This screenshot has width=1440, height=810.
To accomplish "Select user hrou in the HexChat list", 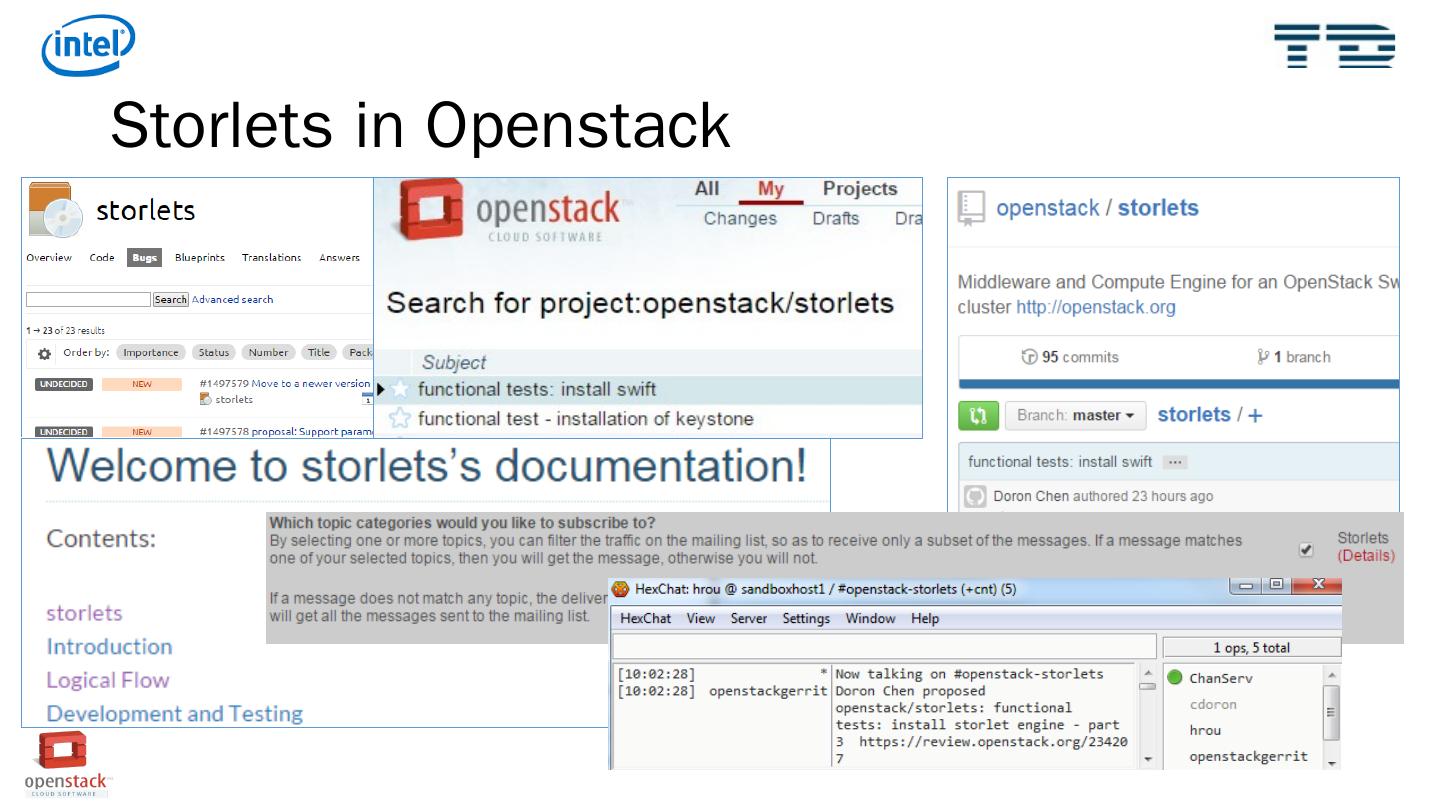I will click(x=1205, y=730).
